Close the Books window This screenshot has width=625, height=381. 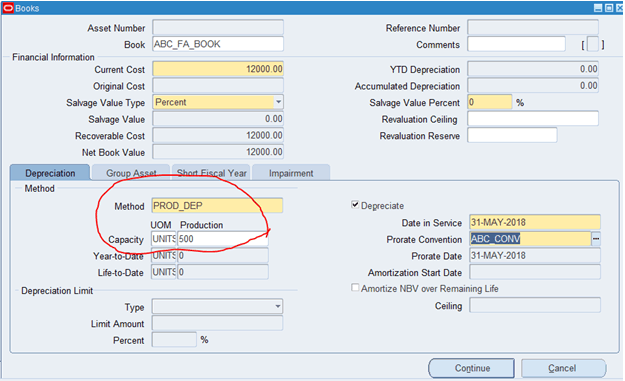coord(619,8)
